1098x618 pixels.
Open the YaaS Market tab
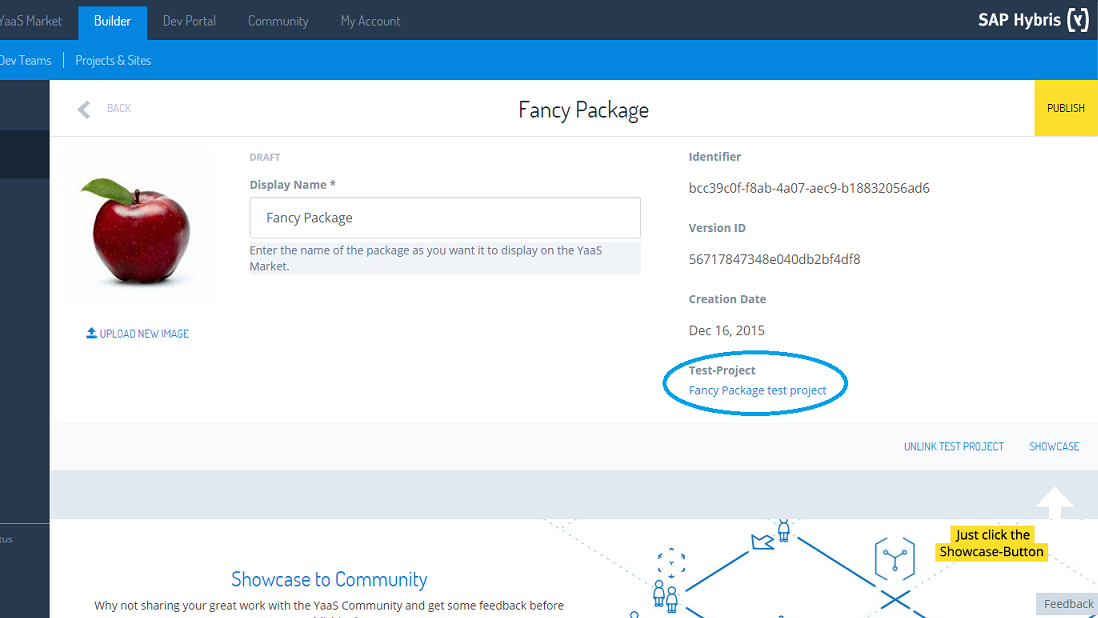31,21
